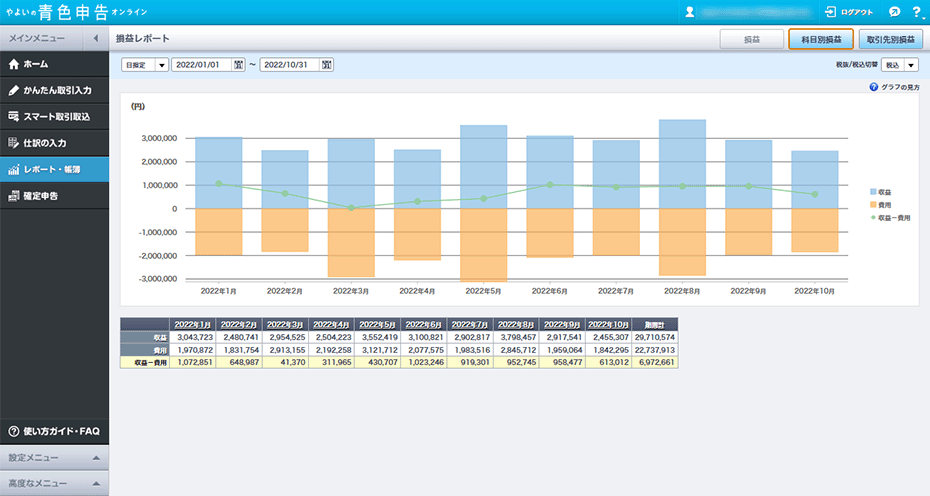Click the question icon next to 使い方ガイド・FAQ
Image resolution: width=930 pixels, height=496 pixels.
14,431
